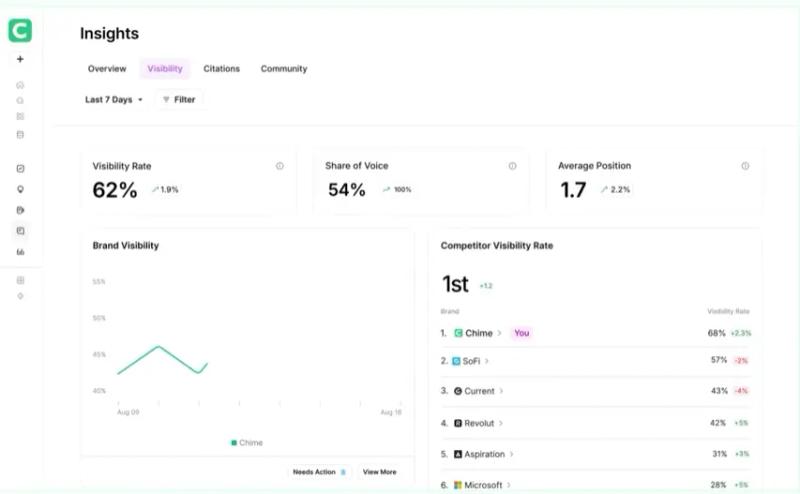Screen dimensions: 800x494
Task: Click the 43% value in the Current row
Action: point(719,391)
